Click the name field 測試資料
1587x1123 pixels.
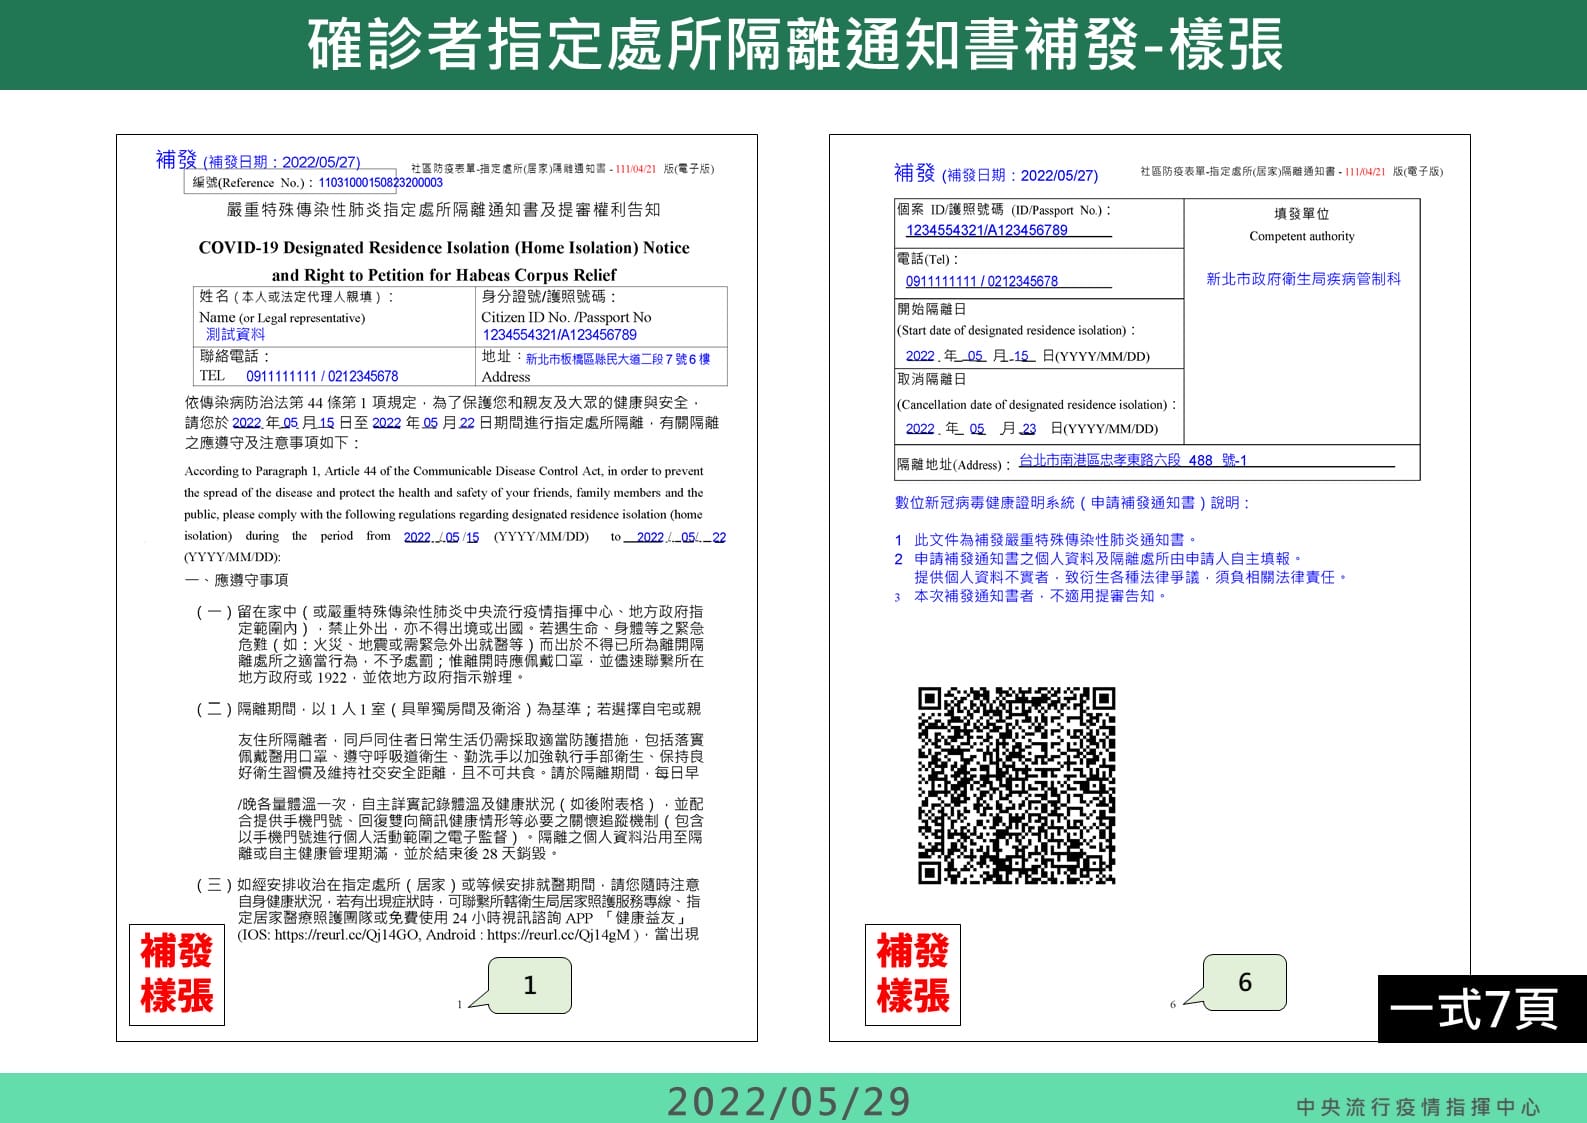(235, 335)
